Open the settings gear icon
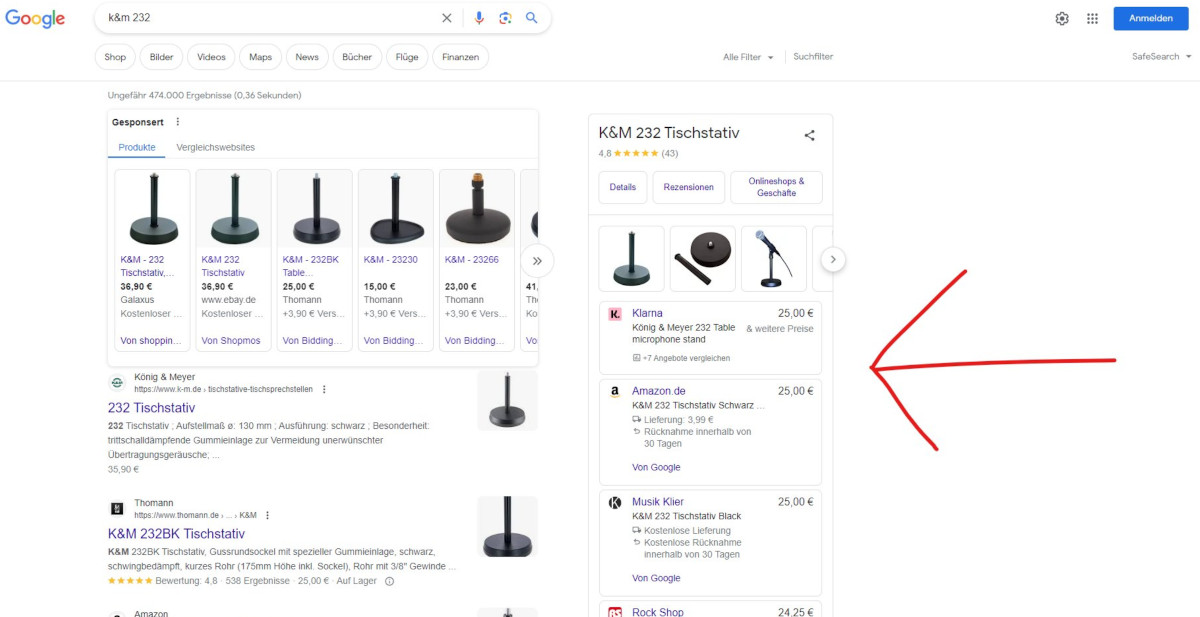1200x617 pixels. tap(1062, 18)
